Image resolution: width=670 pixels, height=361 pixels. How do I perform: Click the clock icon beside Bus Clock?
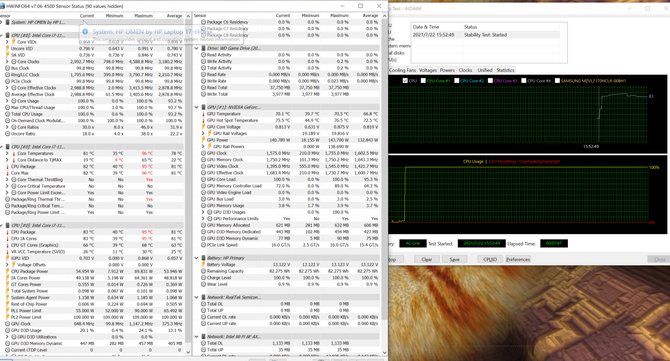pos(7,68)
